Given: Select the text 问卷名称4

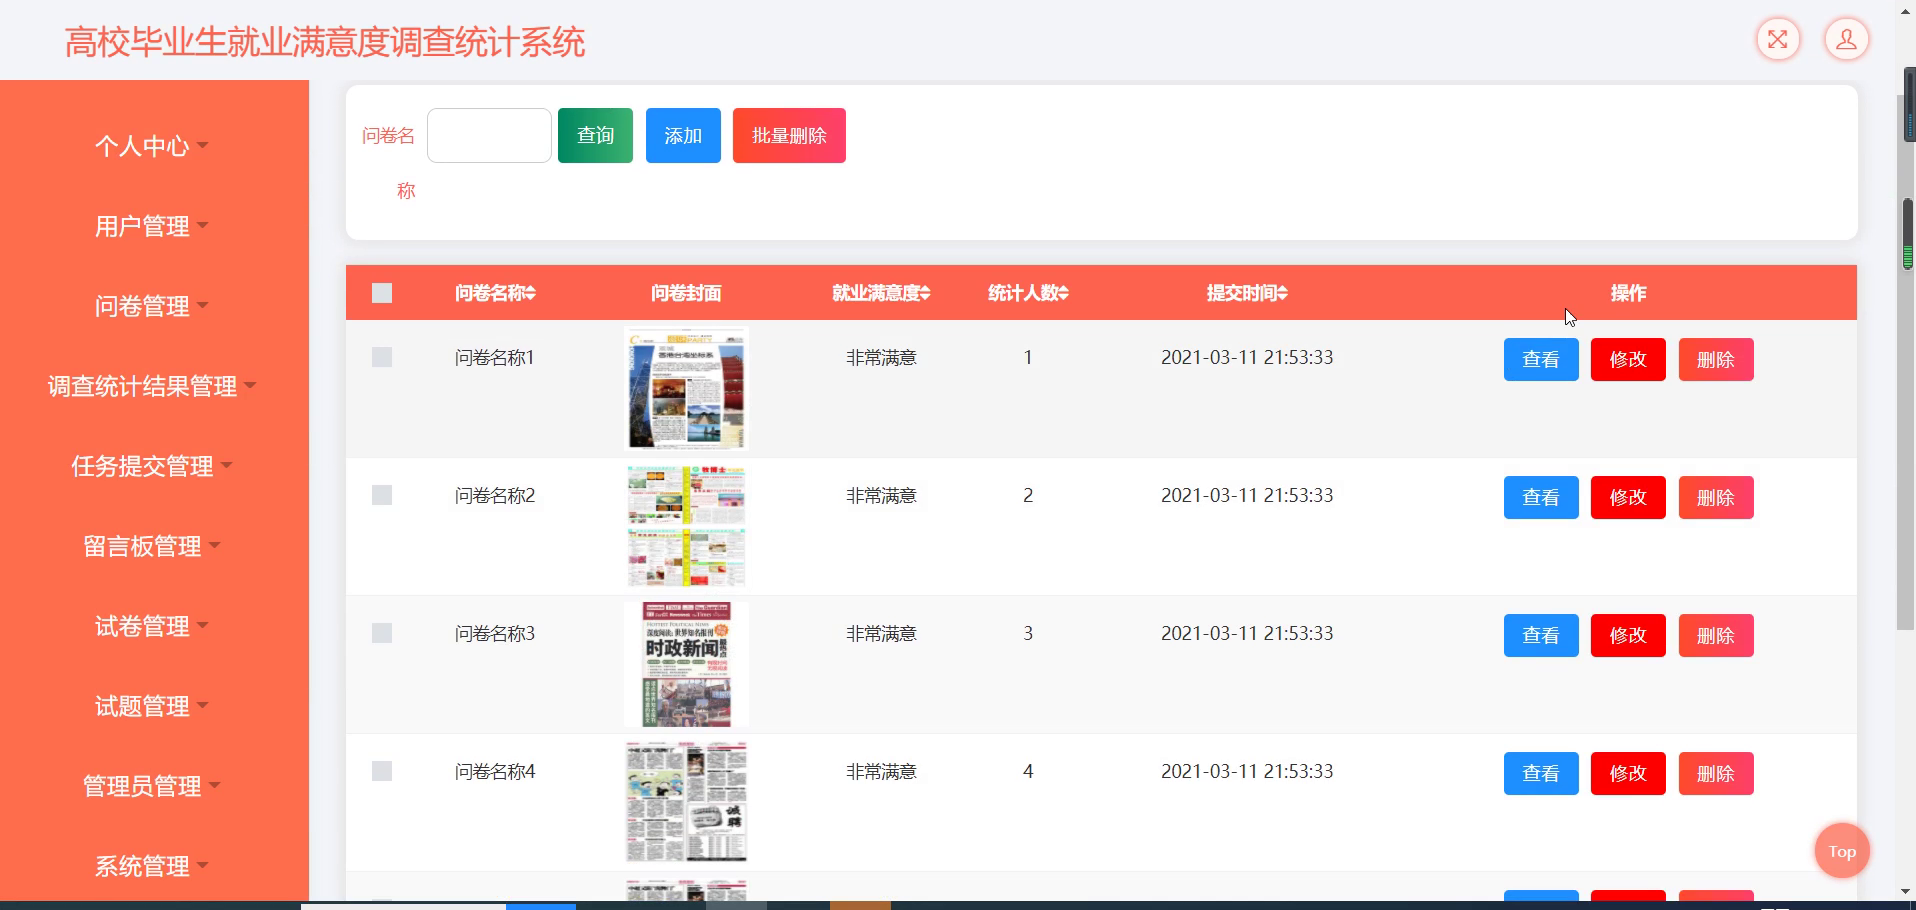Looking at the screenshot, I should (495, 771).
